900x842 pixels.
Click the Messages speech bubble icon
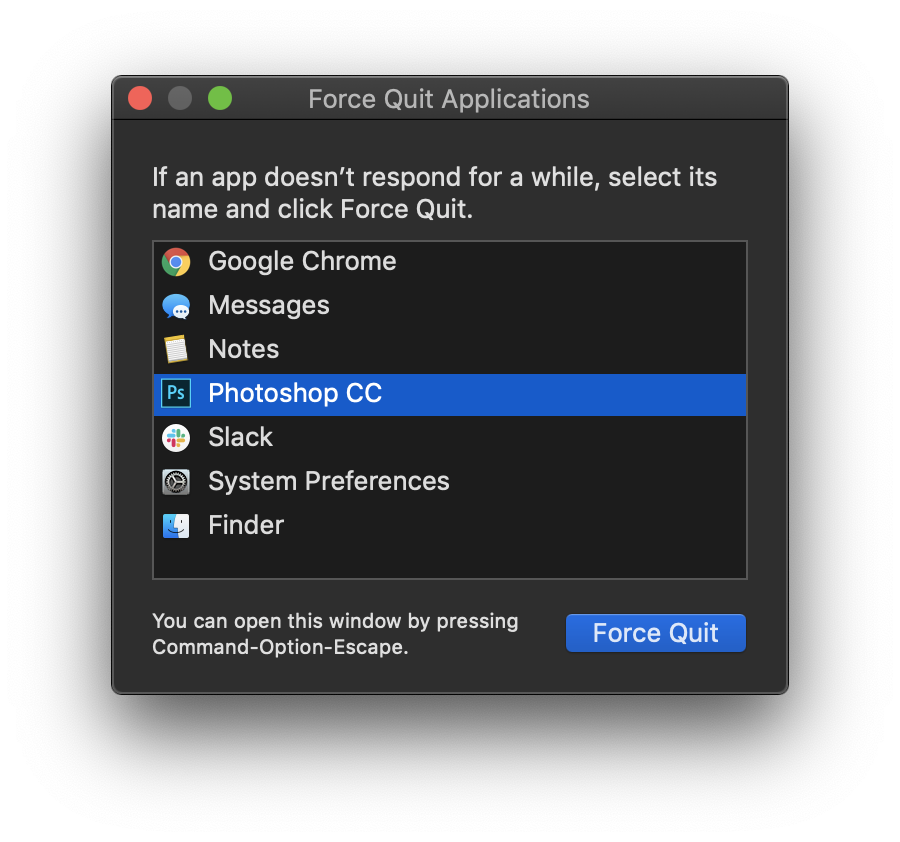[176, 306]
